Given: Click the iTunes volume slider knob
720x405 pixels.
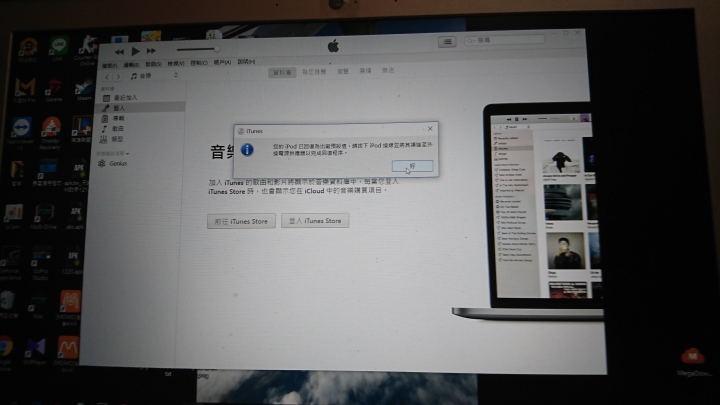Looking at the screenshot, I should [217, 49].
